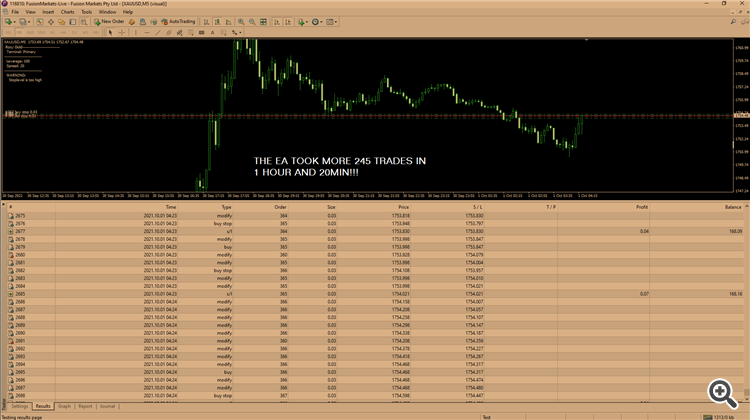The height and width of the screenshot is (420, 750).
Task: Select the crosshair tool
Action: tap(121, 33)
